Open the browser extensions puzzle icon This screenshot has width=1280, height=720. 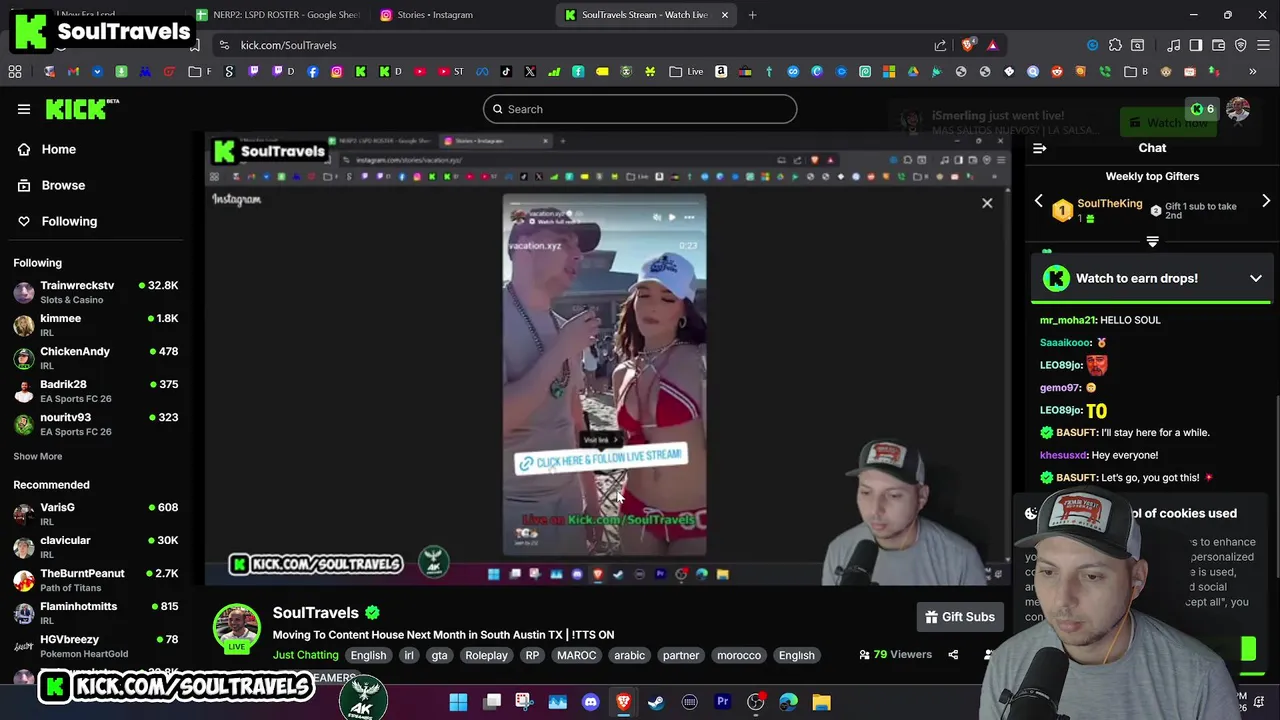1115,45
